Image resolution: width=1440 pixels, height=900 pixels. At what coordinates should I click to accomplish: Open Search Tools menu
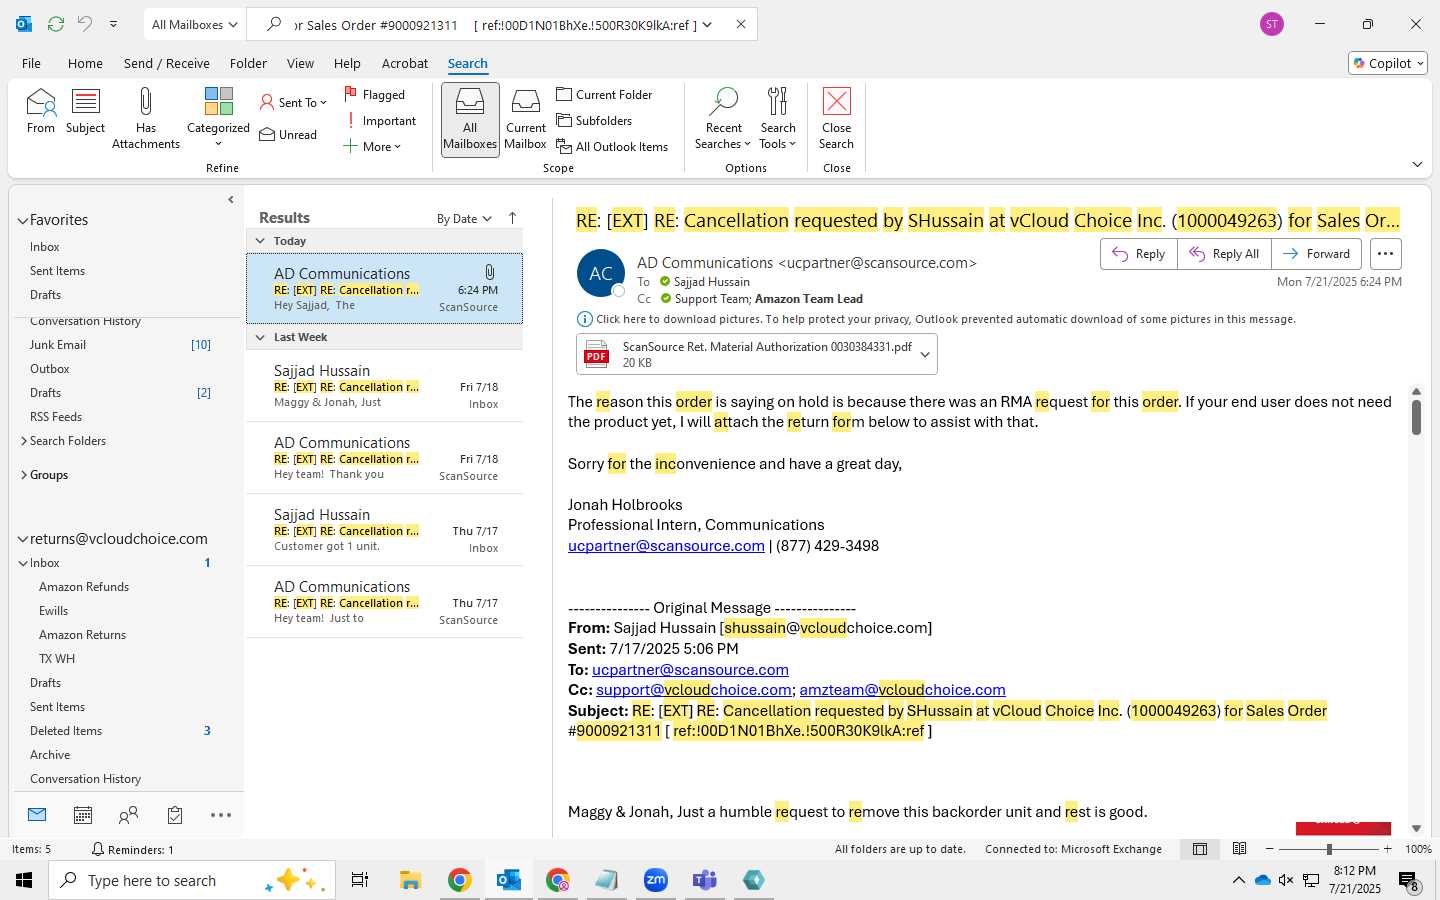pos(778,118)
